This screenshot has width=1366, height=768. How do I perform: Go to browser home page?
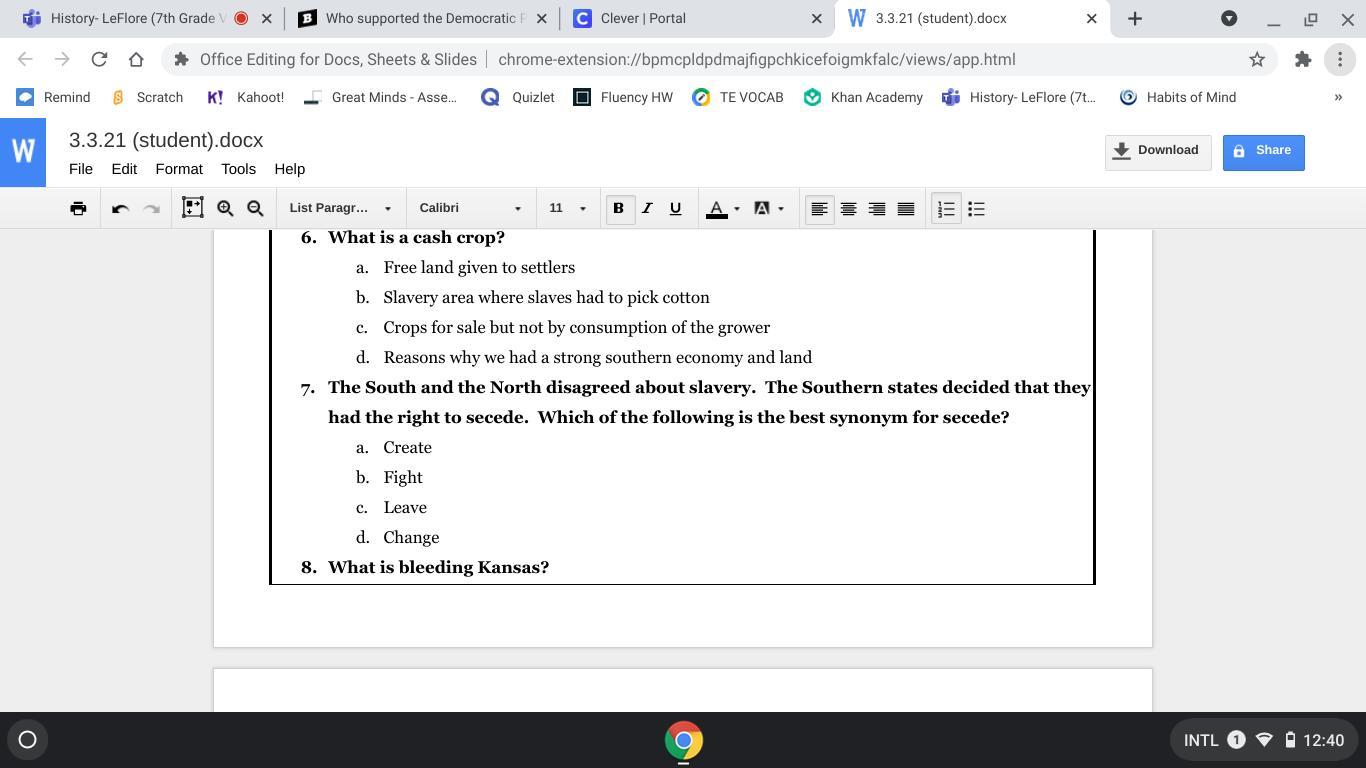[136, 59]
